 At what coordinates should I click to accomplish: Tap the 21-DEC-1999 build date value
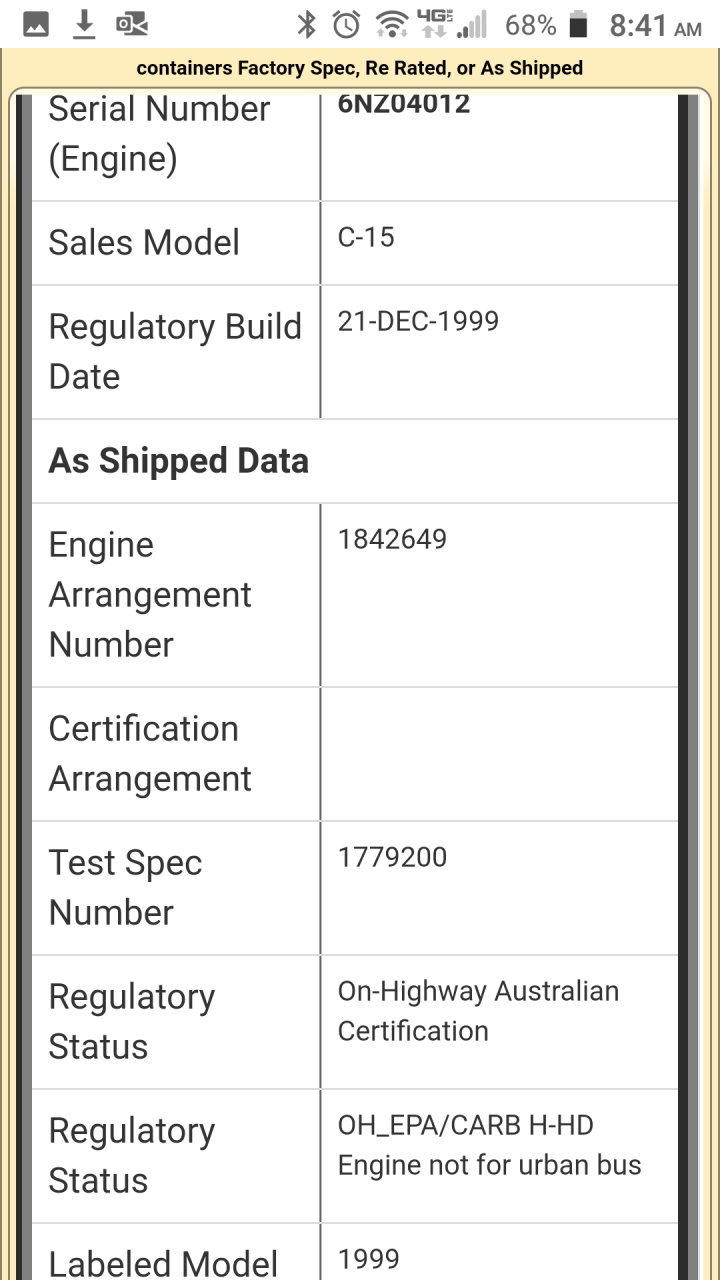click(418, 321)
